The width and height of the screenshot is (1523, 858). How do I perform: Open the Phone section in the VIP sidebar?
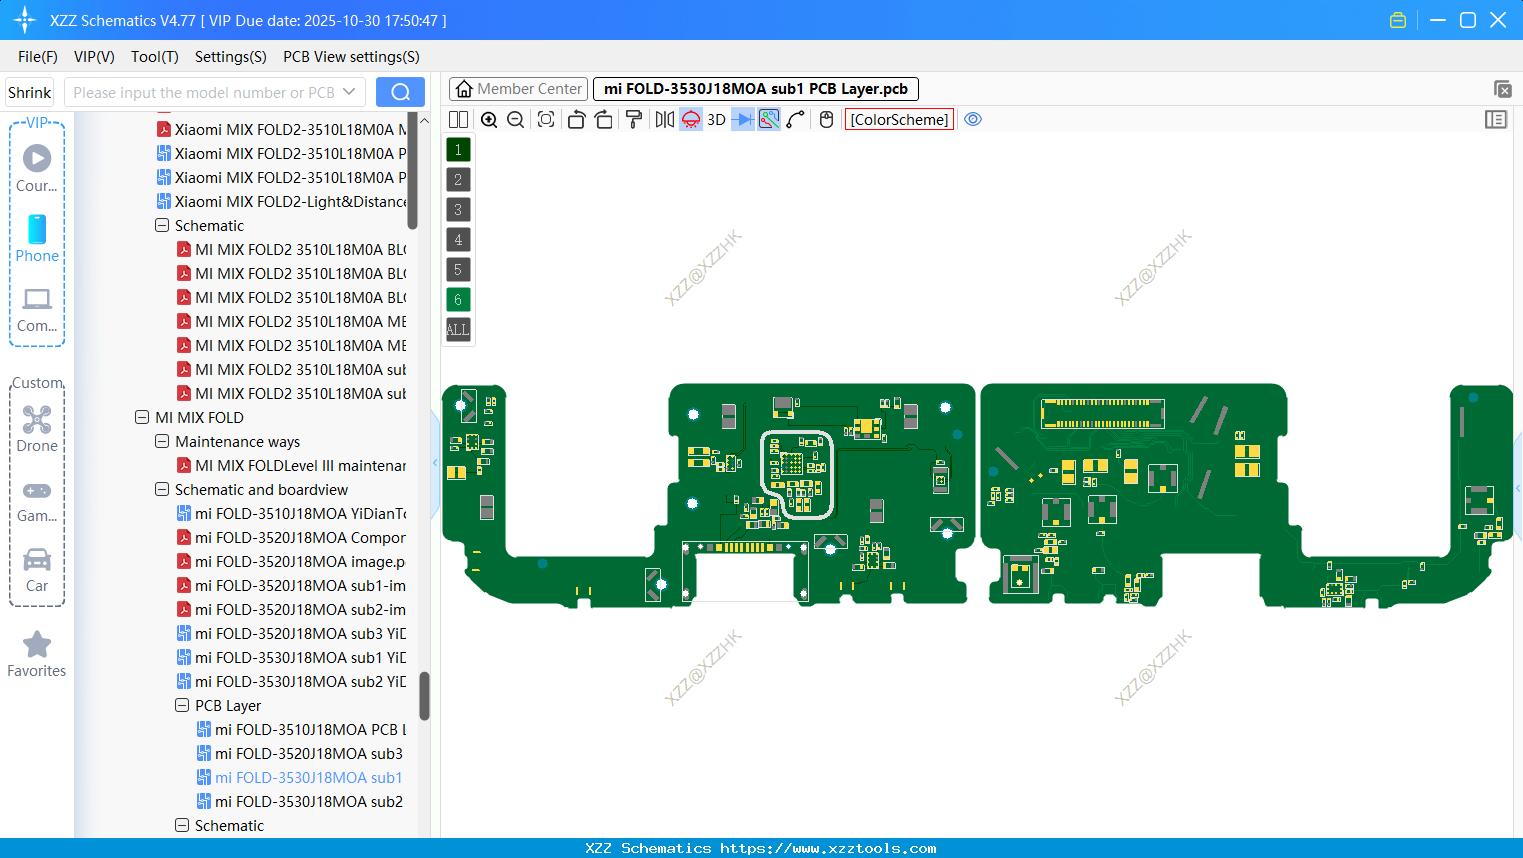[x=37, y=240]
